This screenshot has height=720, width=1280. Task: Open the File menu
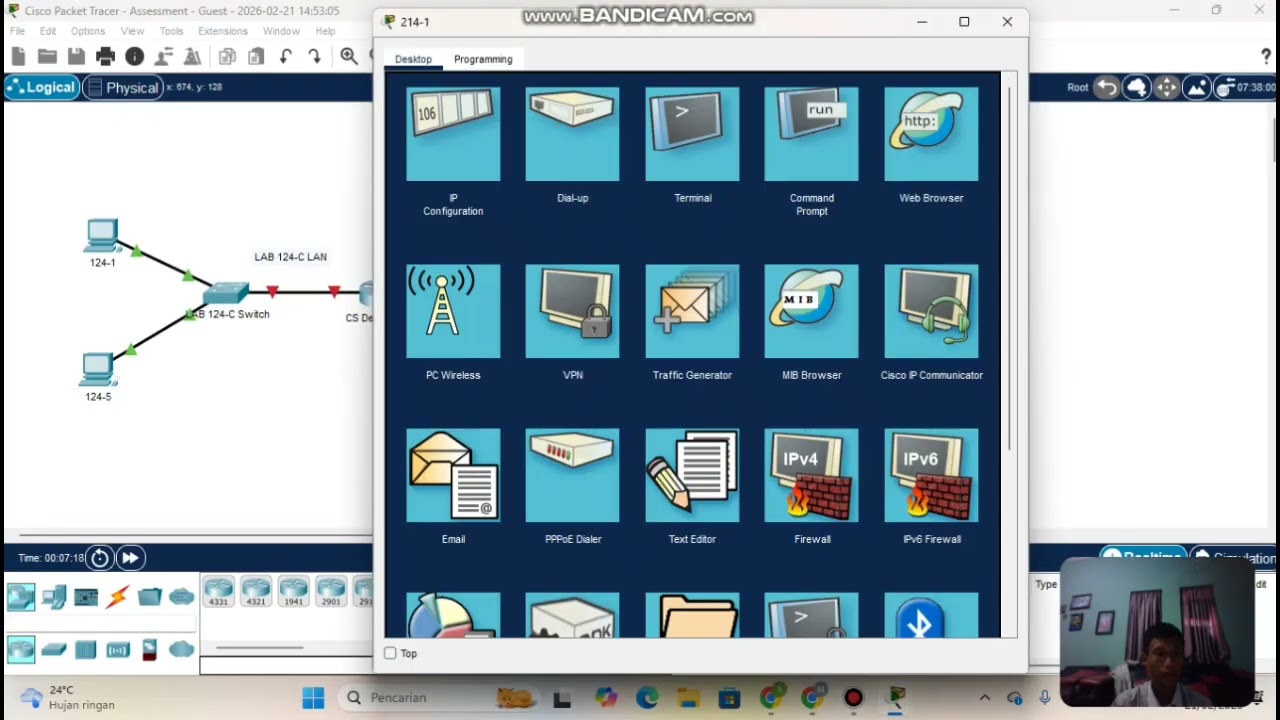(18, 31)
